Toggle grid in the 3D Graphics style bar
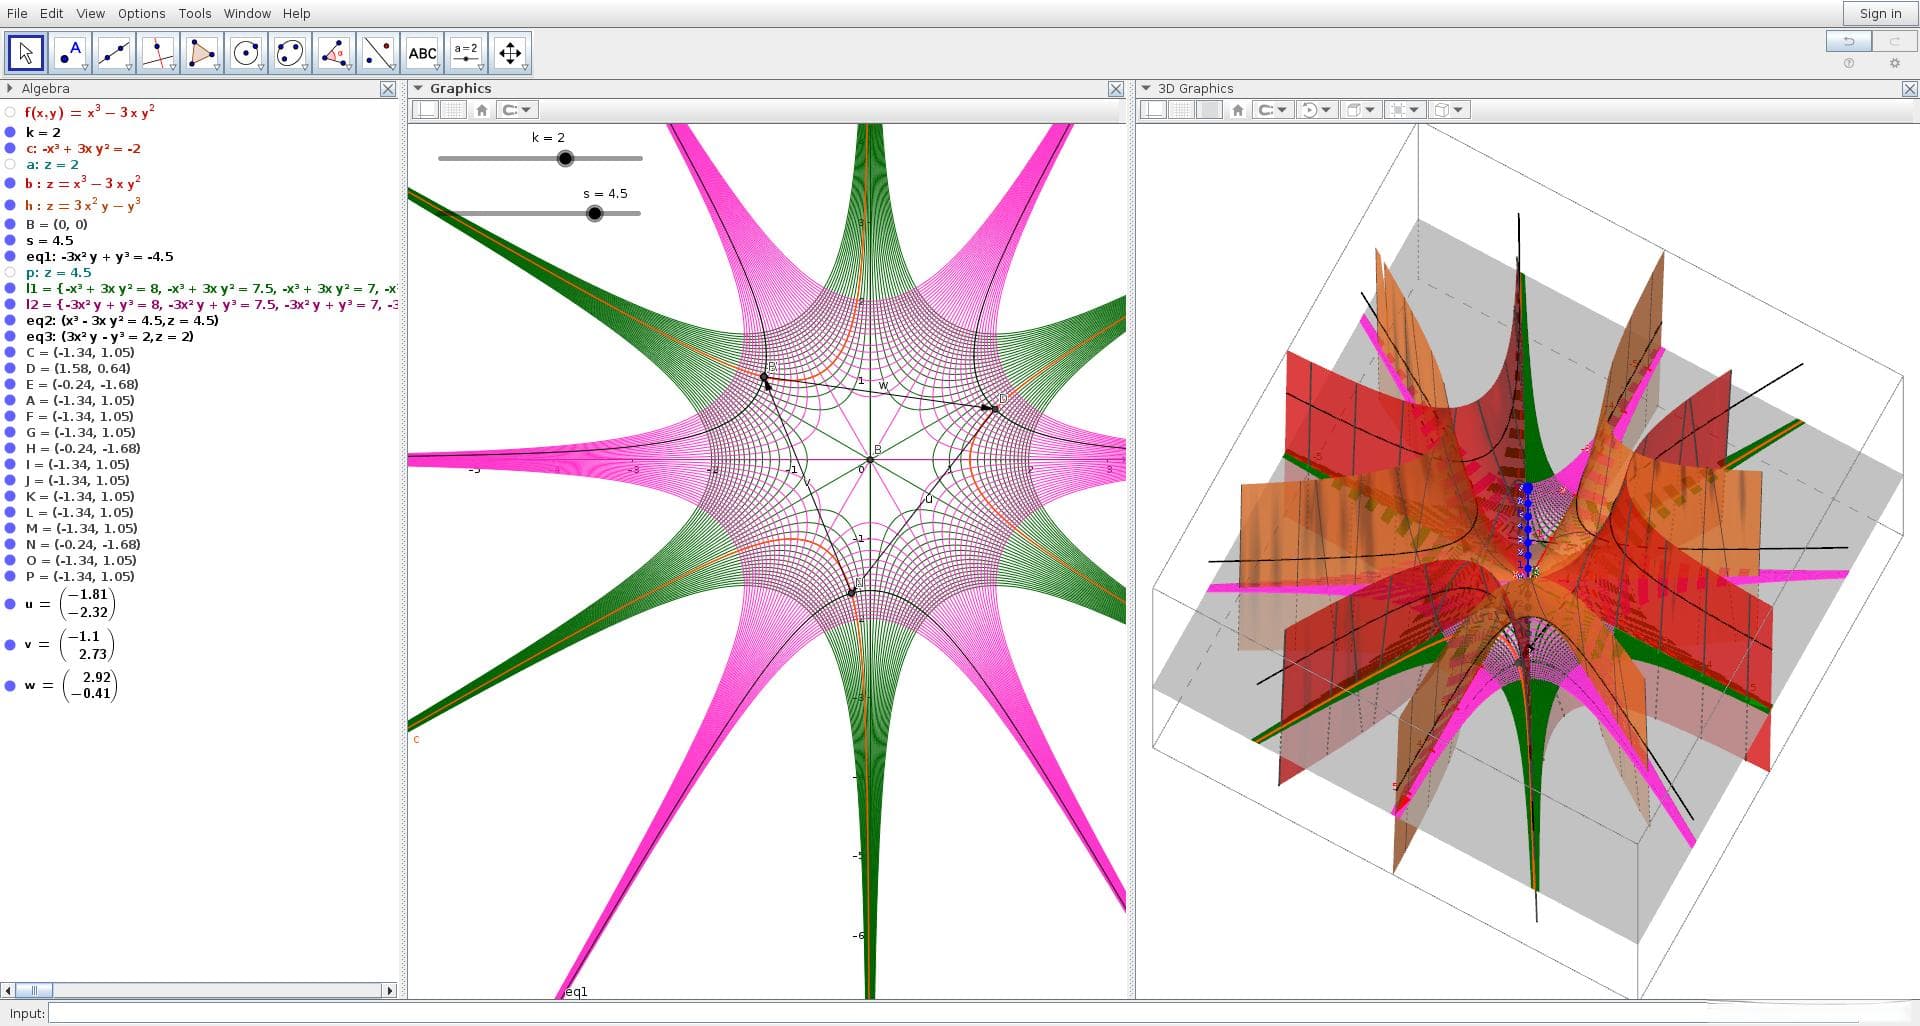 pyautogui.click(x=1181, y=110)
